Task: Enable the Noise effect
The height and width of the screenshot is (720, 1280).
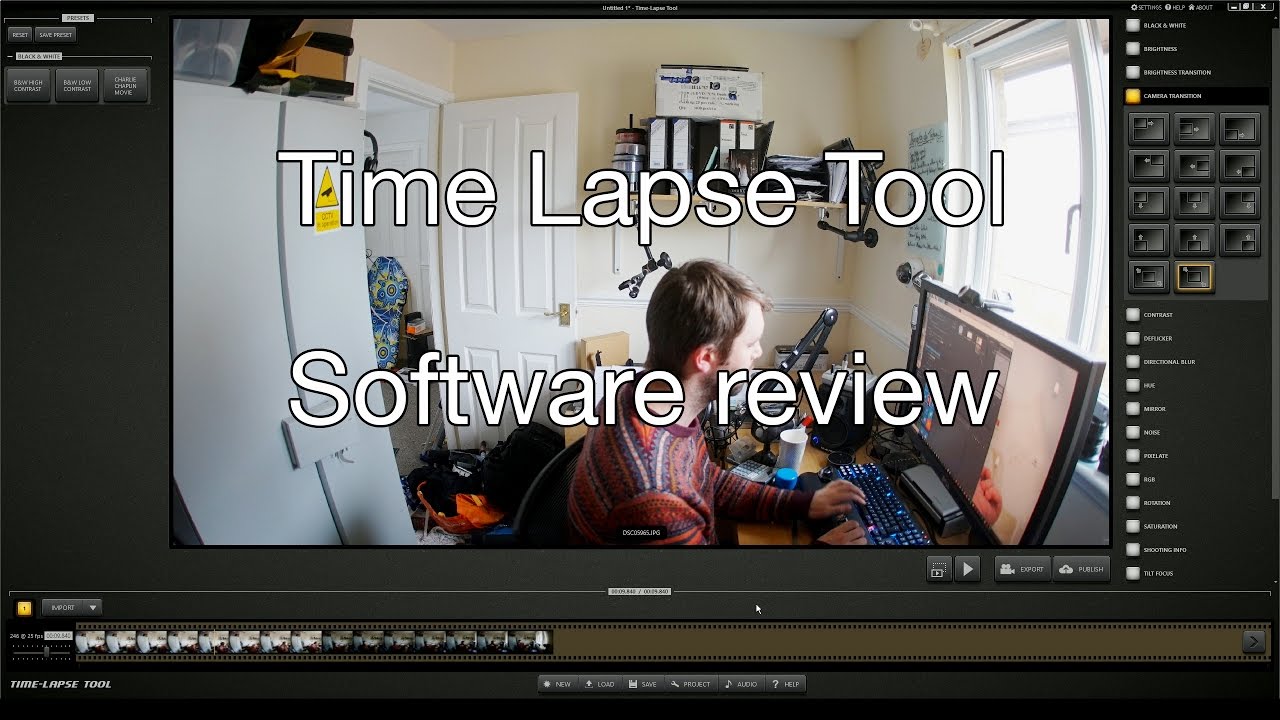Action: 1133,432
